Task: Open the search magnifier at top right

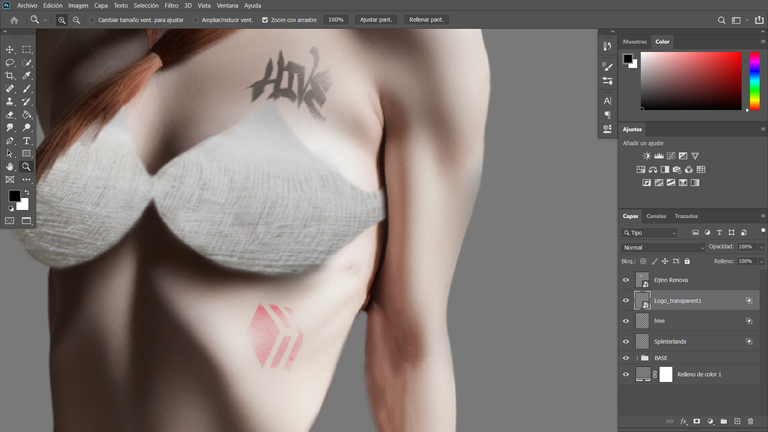Action: click(x=721, y=20)
